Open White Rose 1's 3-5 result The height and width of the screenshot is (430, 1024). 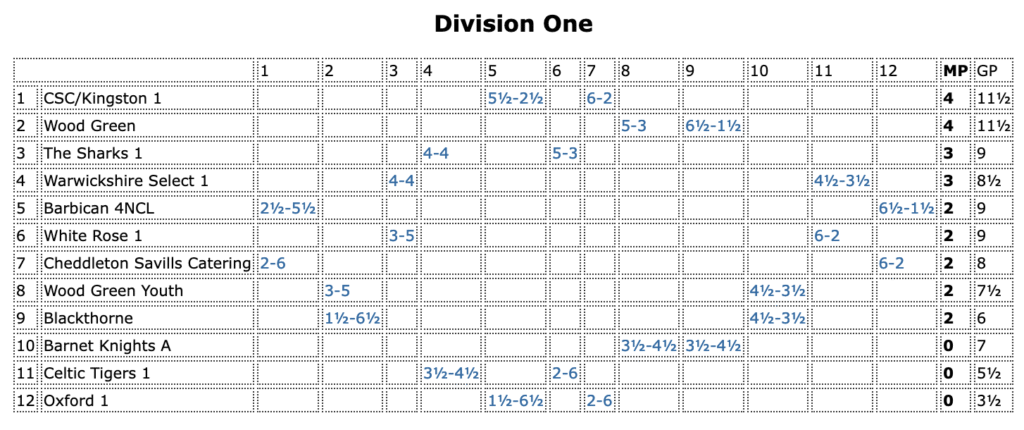coord(402,235)
